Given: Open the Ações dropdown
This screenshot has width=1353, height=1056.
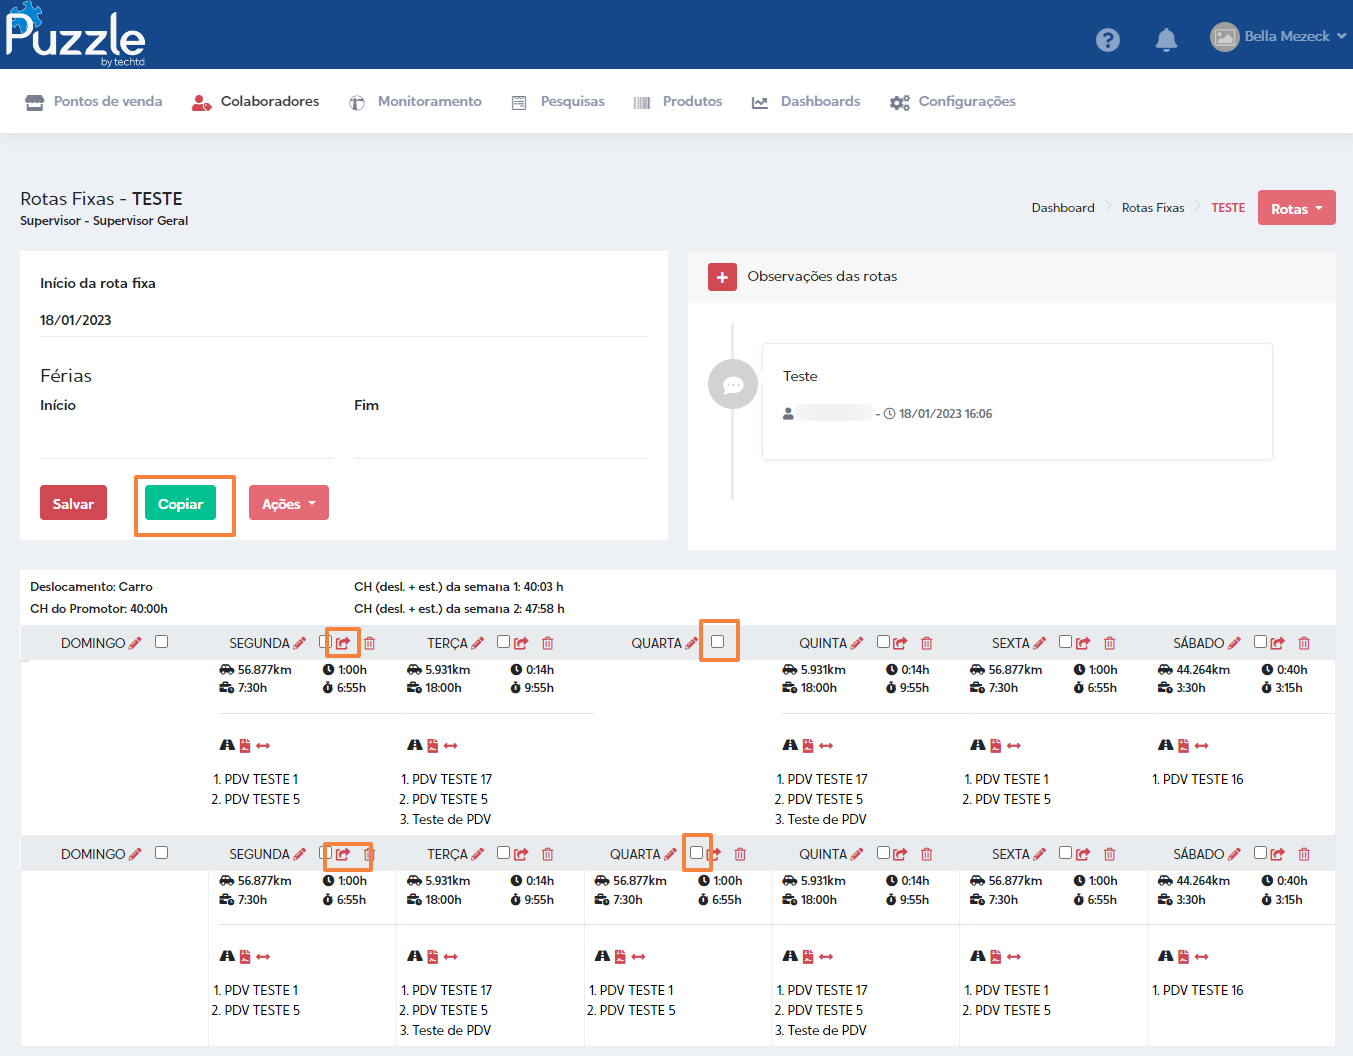Looking at the screenshot, I should pos(288,503).
